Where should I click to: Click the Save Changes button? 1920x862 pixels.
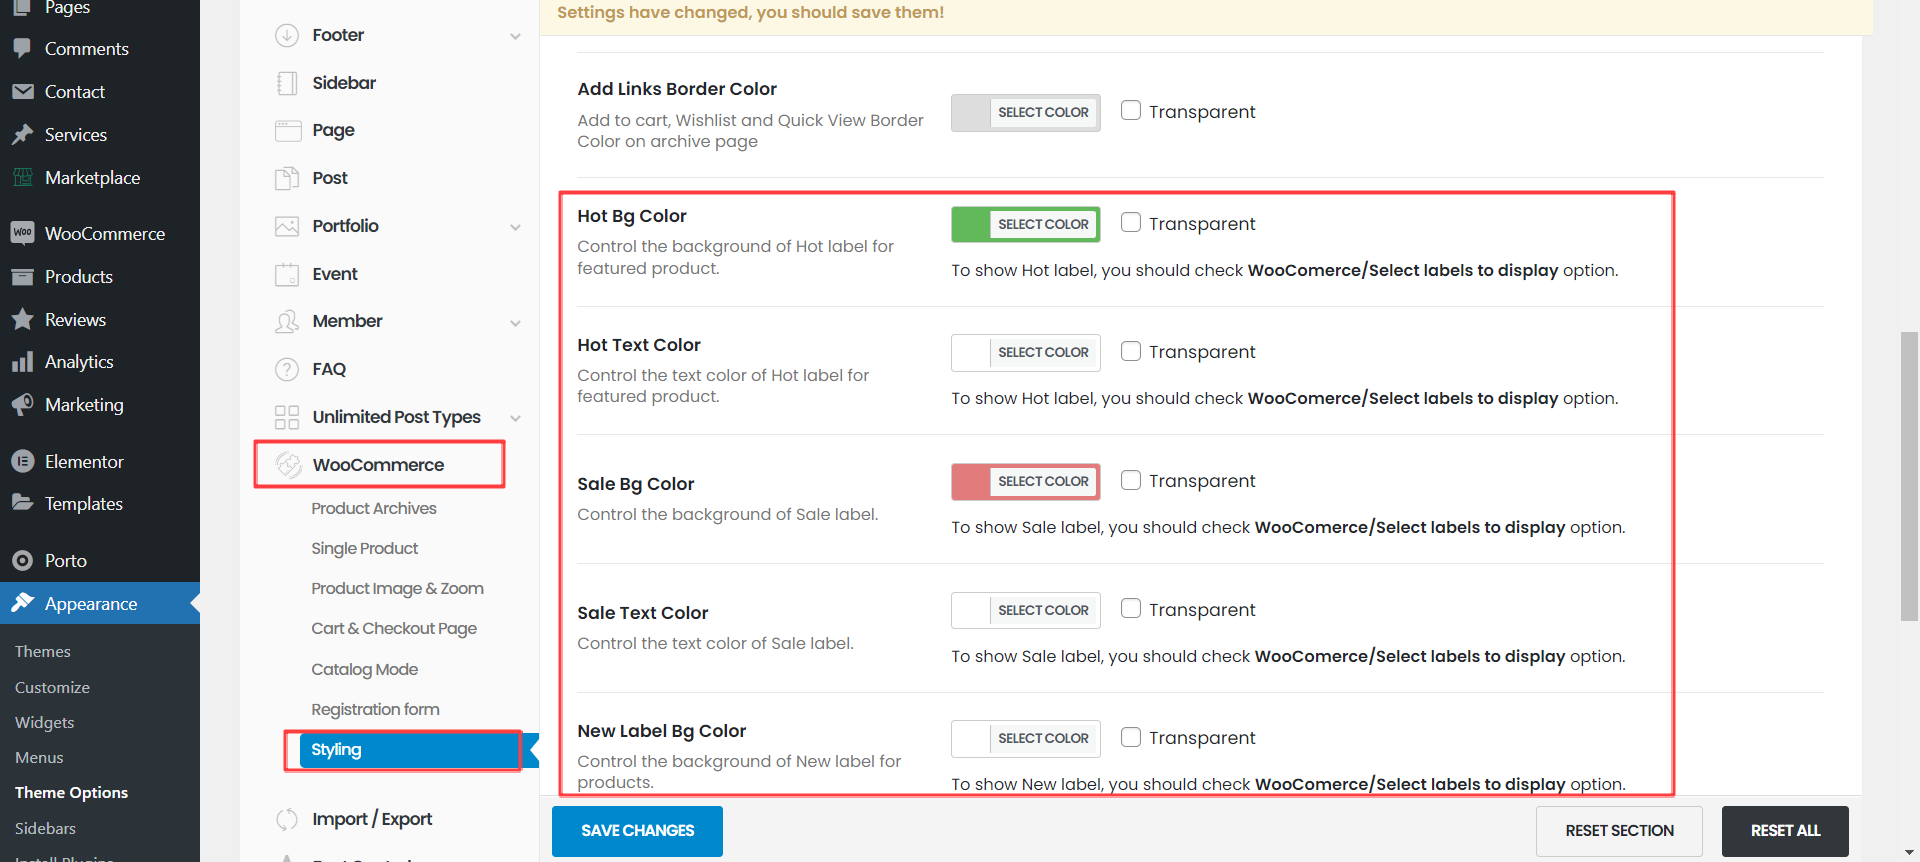pyautogui.click(x=637, y=831)
